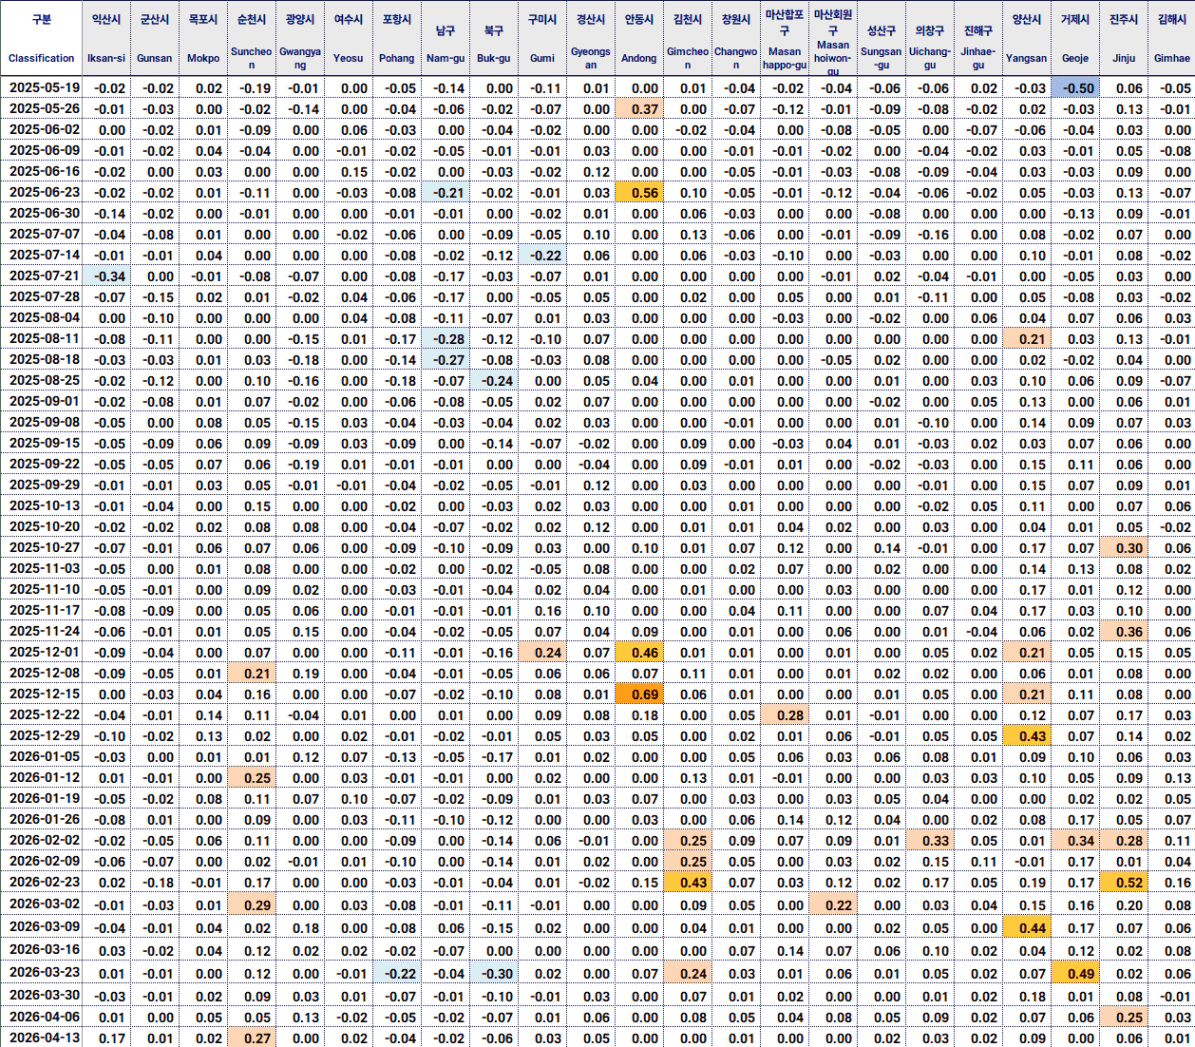
Task: Click the -0.34 cell under Iksan-si
Action: pos(107,276)
